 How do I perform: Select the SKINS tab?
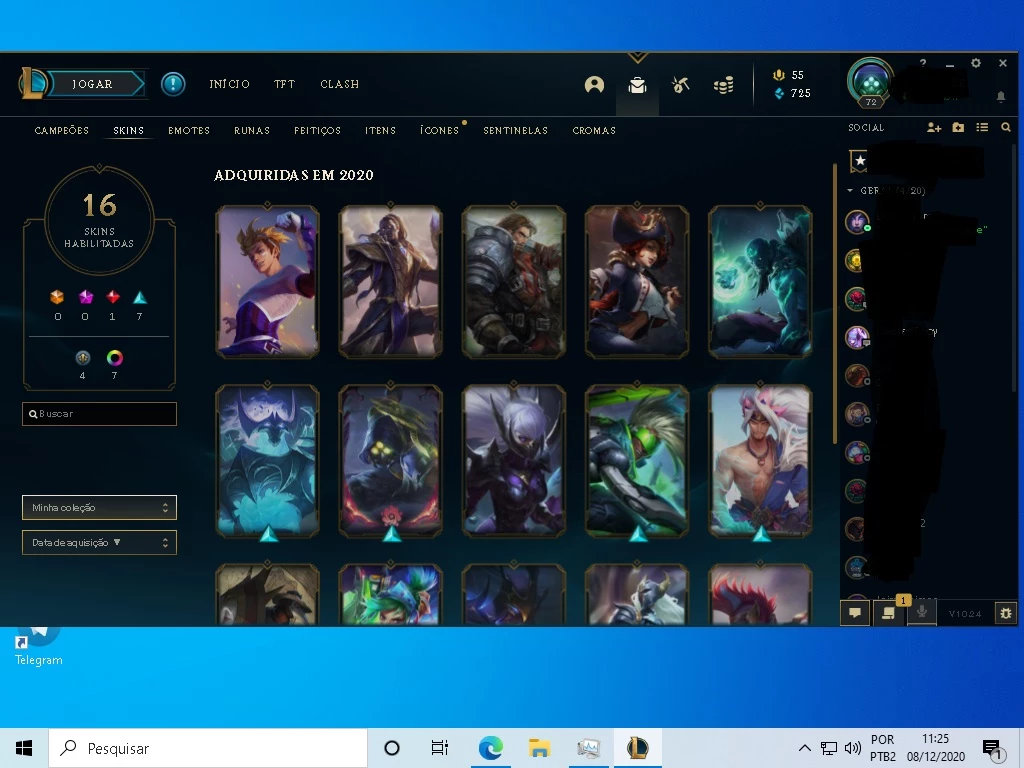coord(129,131)
